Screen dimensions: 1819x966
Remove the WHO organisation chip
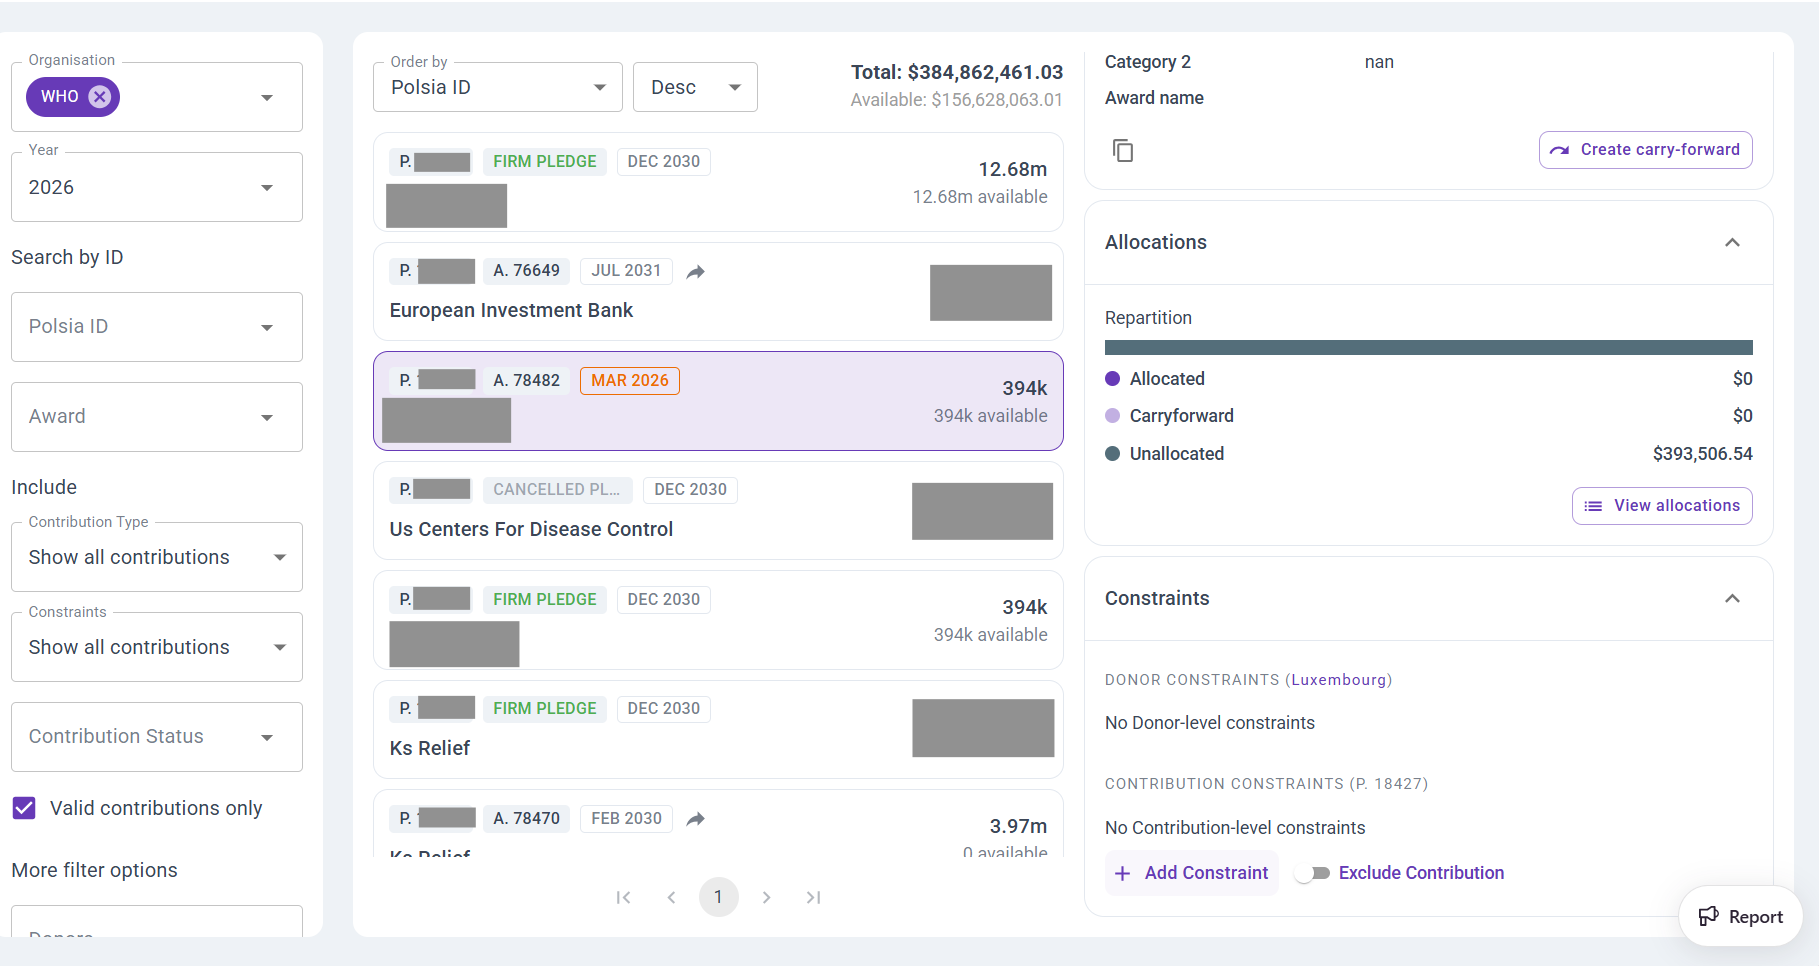coord(99,97)
